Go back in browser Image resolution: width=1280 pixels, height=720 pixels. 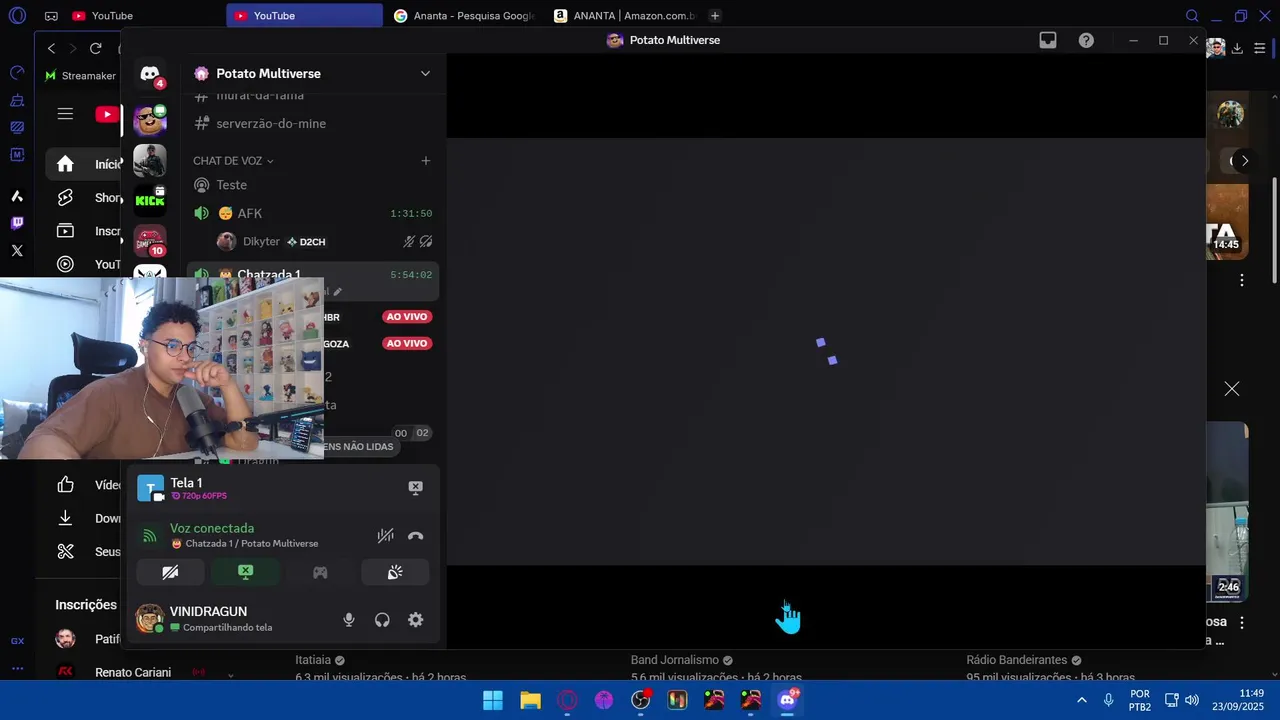tap(52, 48)
